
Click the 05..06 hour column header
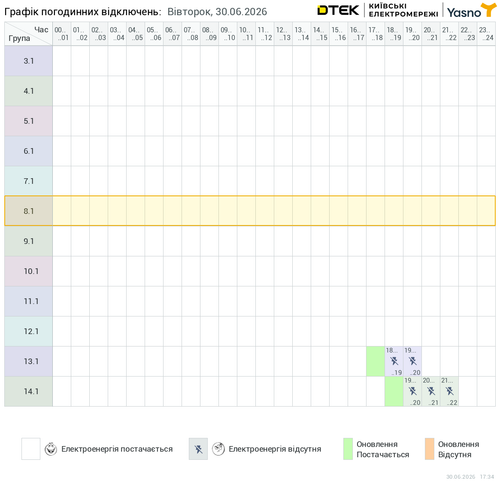[154, 34]
